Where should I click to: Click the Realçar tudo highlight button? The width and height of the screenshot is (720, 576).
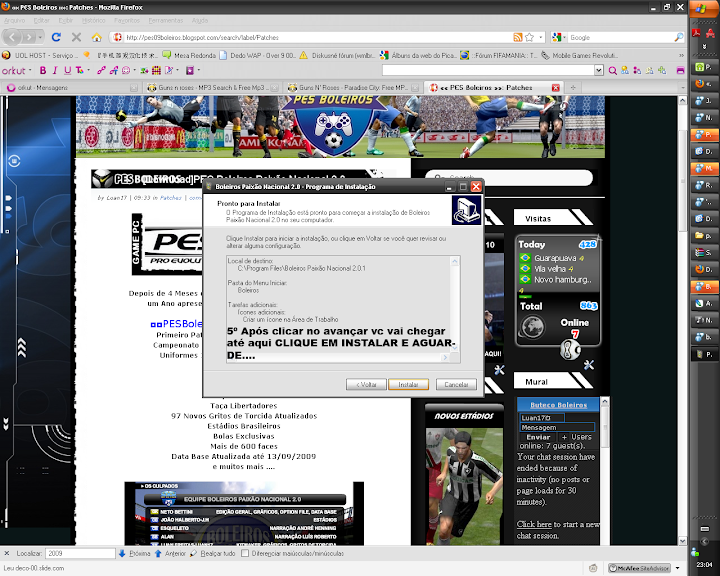pyautogui.click(x=214, y=553)
